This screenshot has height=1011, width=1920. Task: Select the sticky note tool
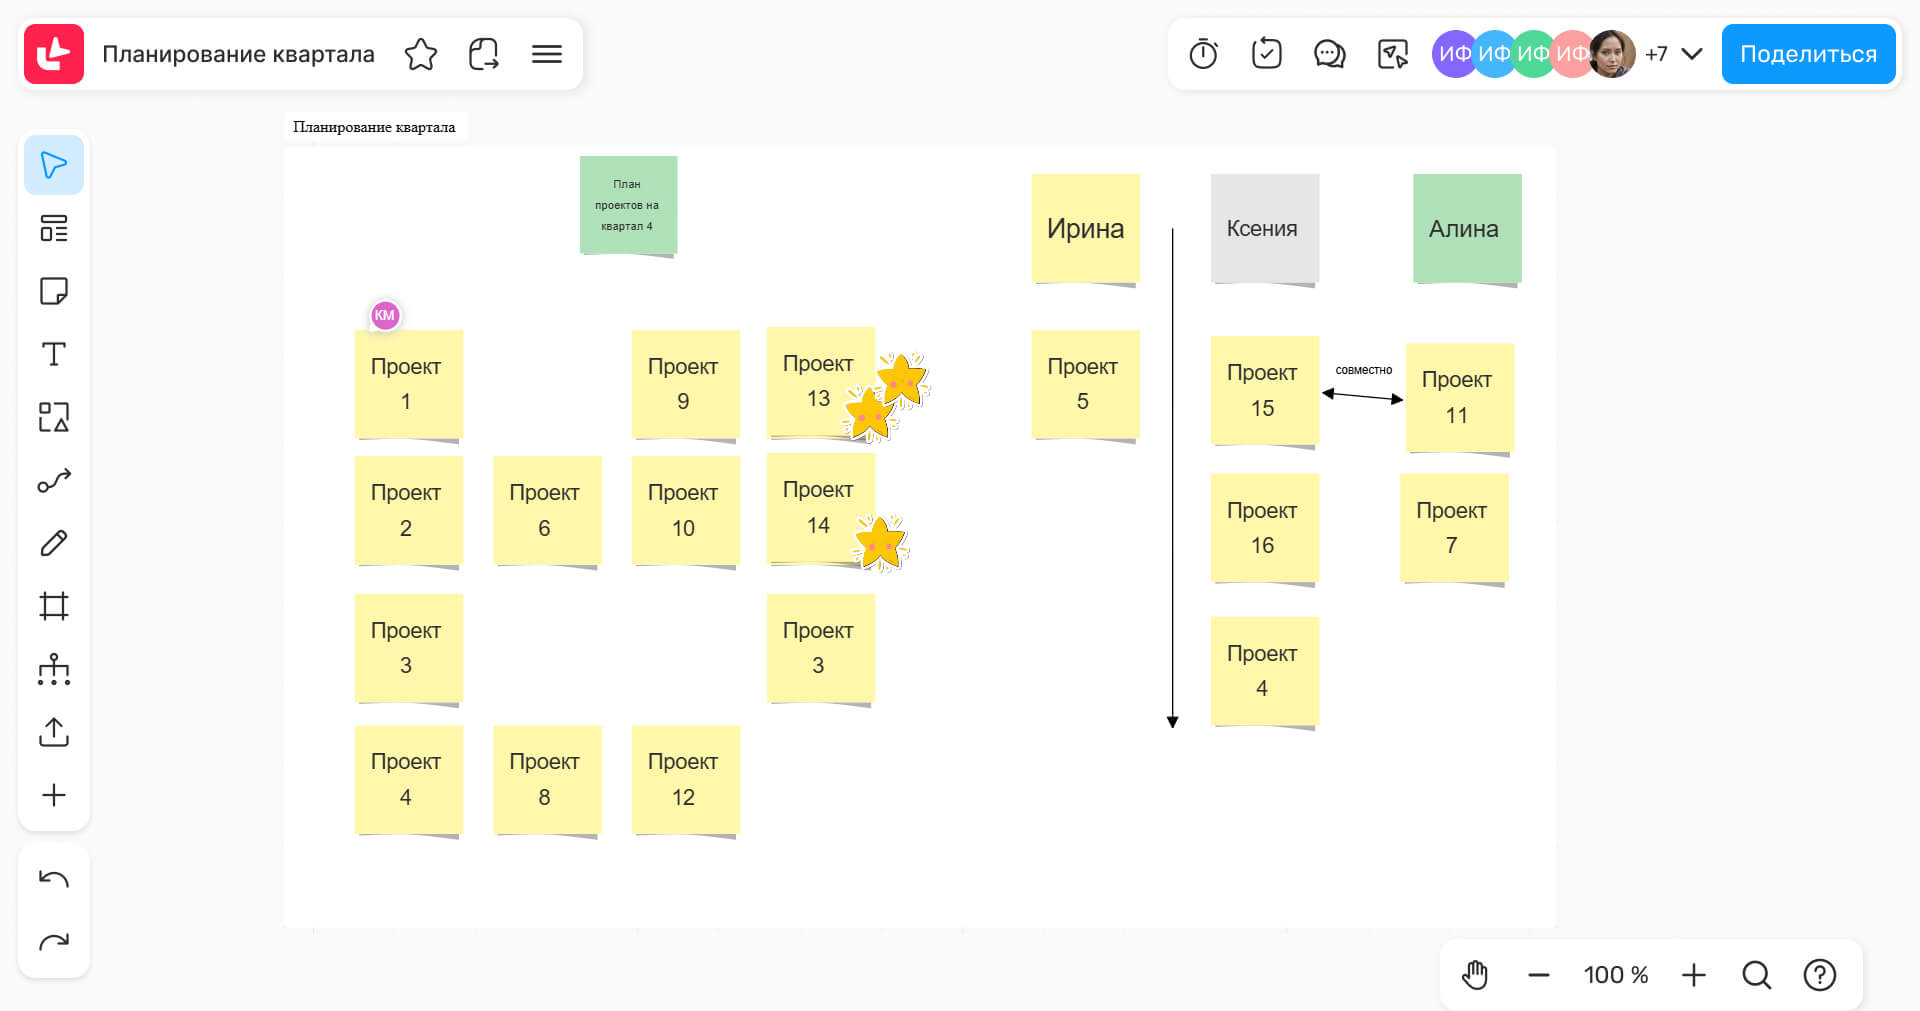(x=54, y=291)
